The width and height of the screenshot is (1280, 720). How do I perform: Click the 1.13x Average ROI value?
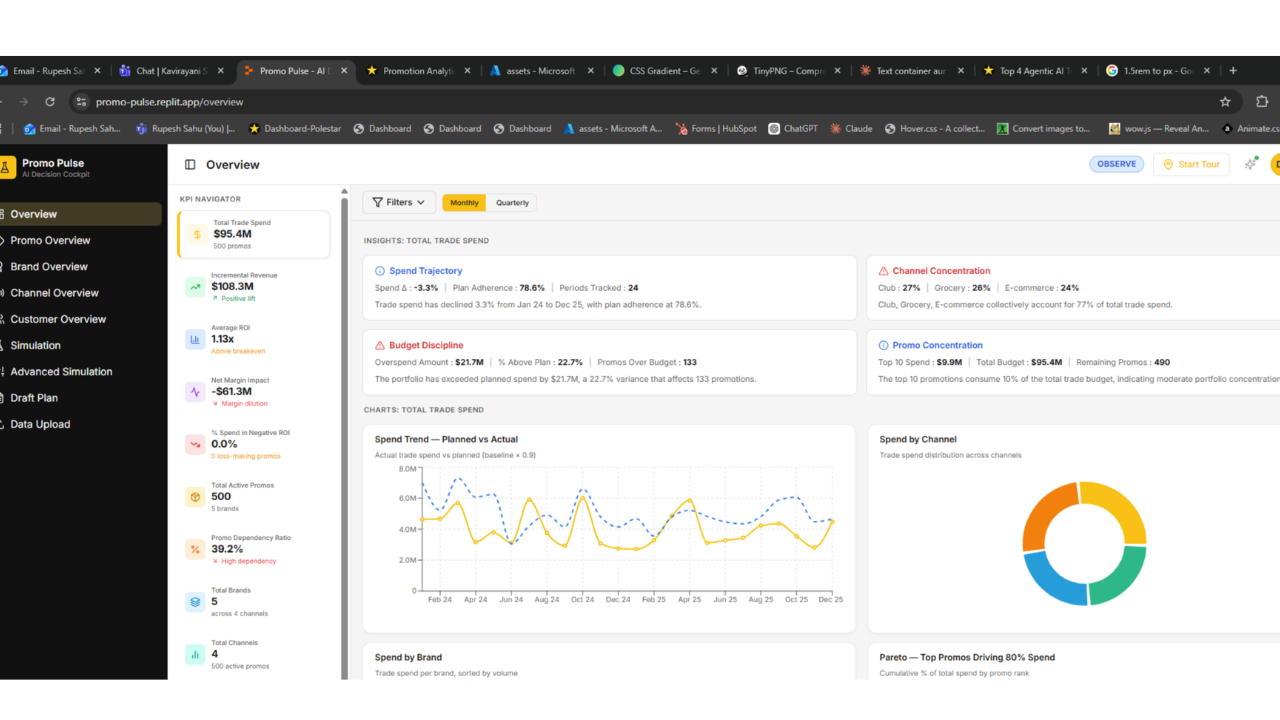[x=222, y=339]
